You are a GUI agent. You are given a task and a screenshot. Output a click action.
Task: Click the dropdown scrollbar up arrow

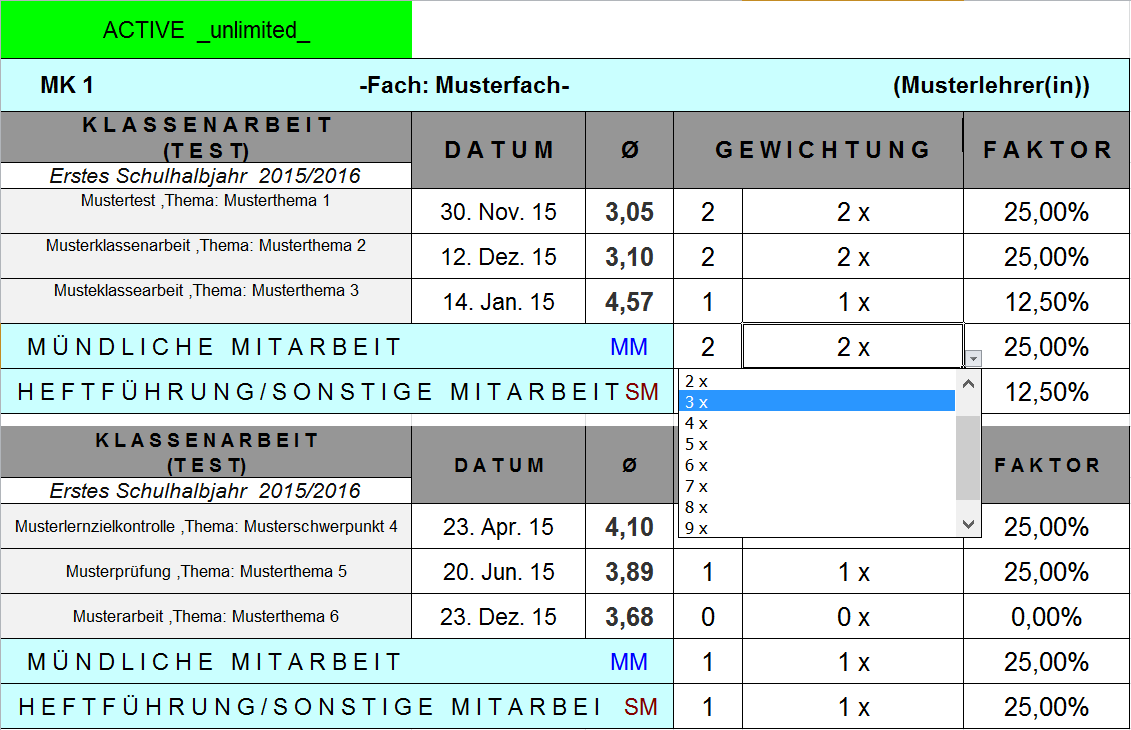(x=967, y=386)
